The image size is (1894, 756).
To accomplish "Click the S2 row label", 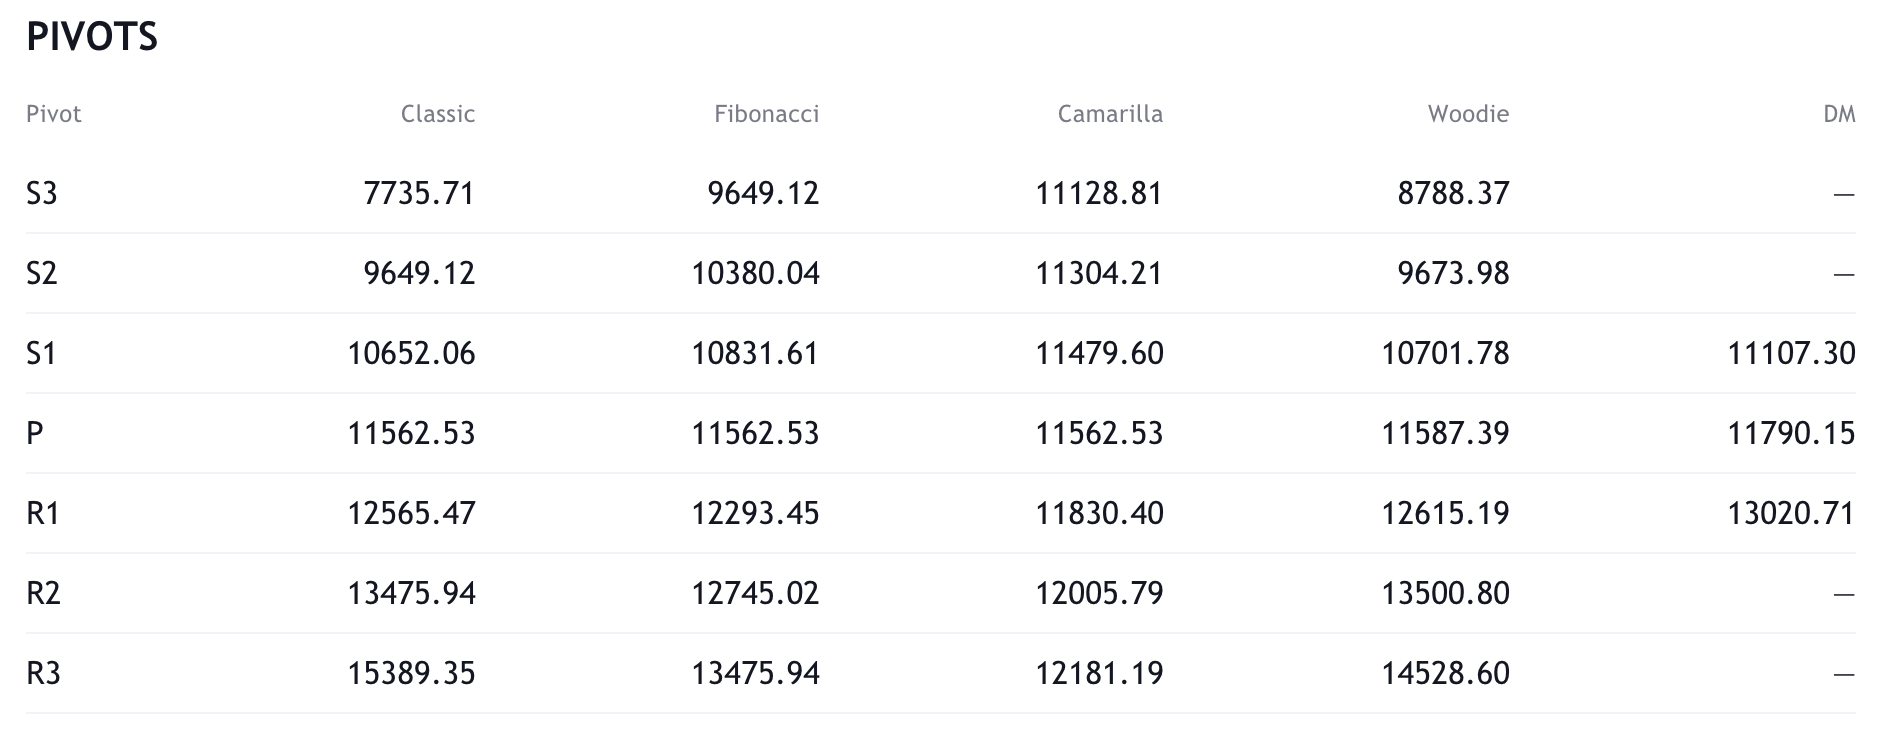I will coord(42,273).
